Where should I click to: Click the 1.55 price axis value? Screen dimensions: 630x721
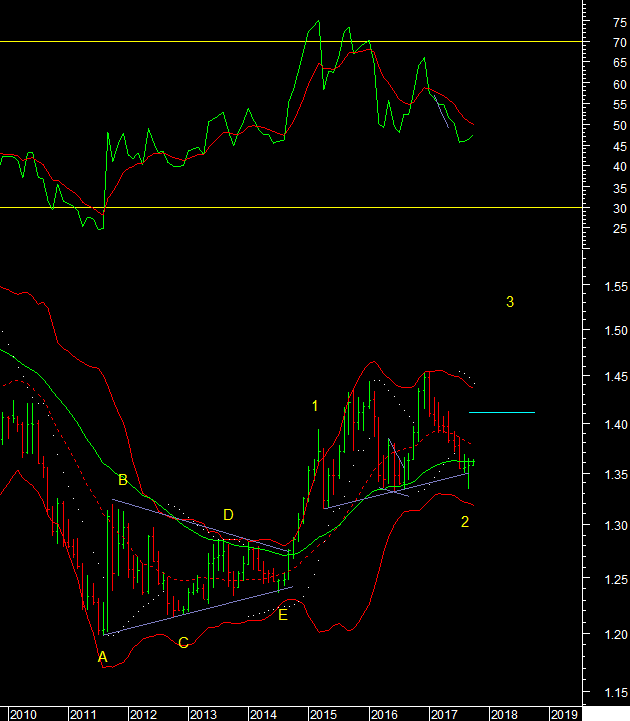click(x=616, y=286)
